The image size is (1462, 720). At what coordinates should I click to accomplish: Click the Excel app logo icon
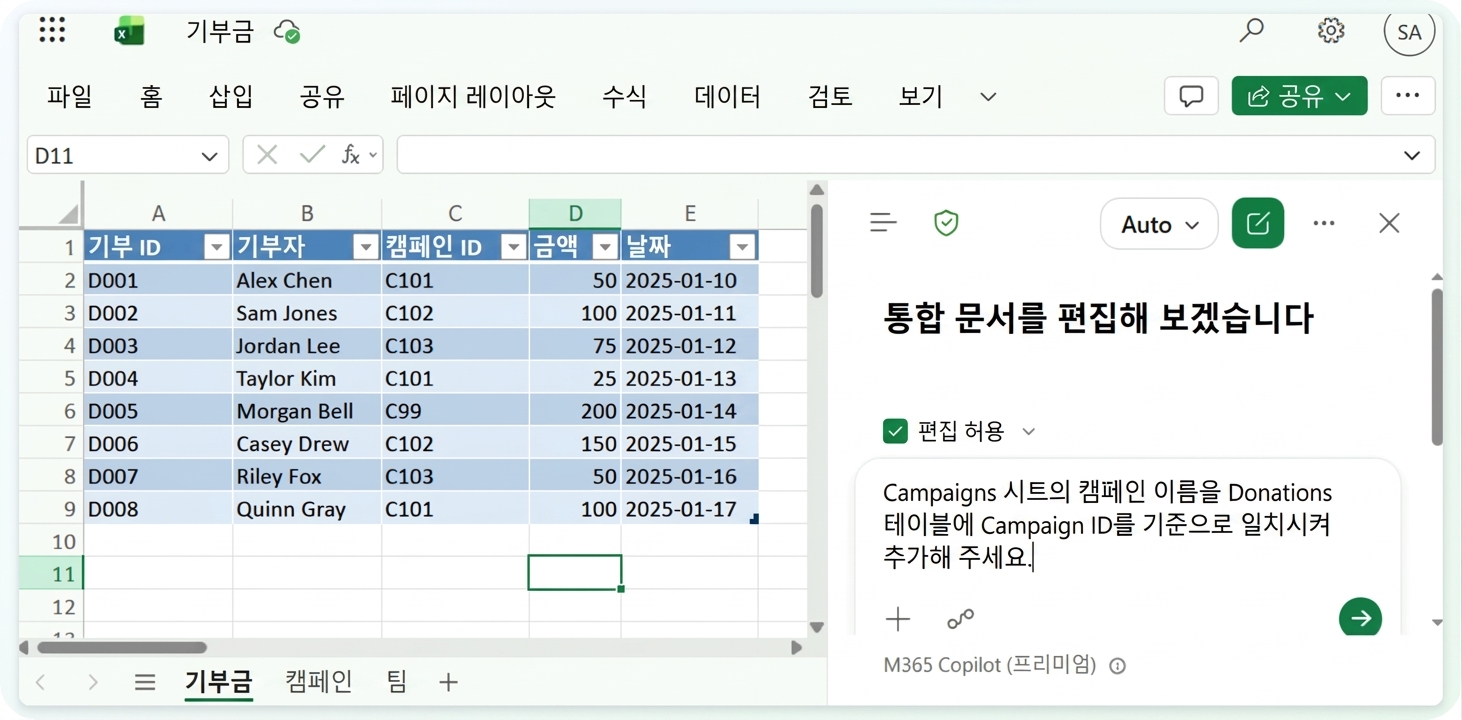[x=129, y=32]
